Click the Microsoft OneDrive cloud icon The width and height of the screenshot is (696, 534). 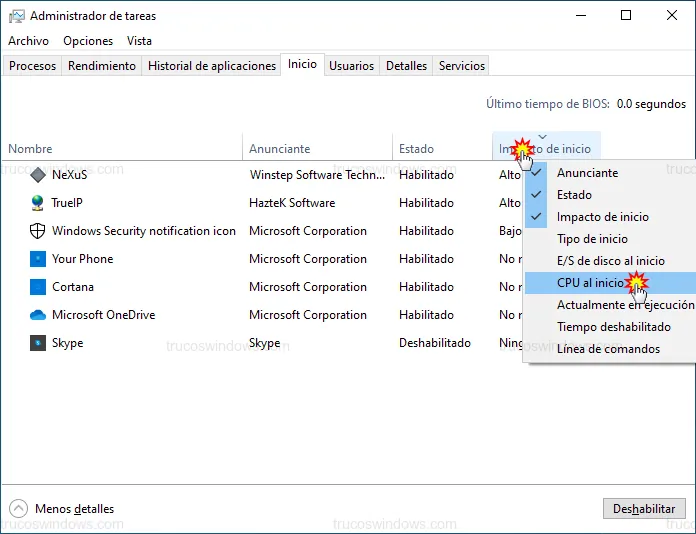[38, 315]
